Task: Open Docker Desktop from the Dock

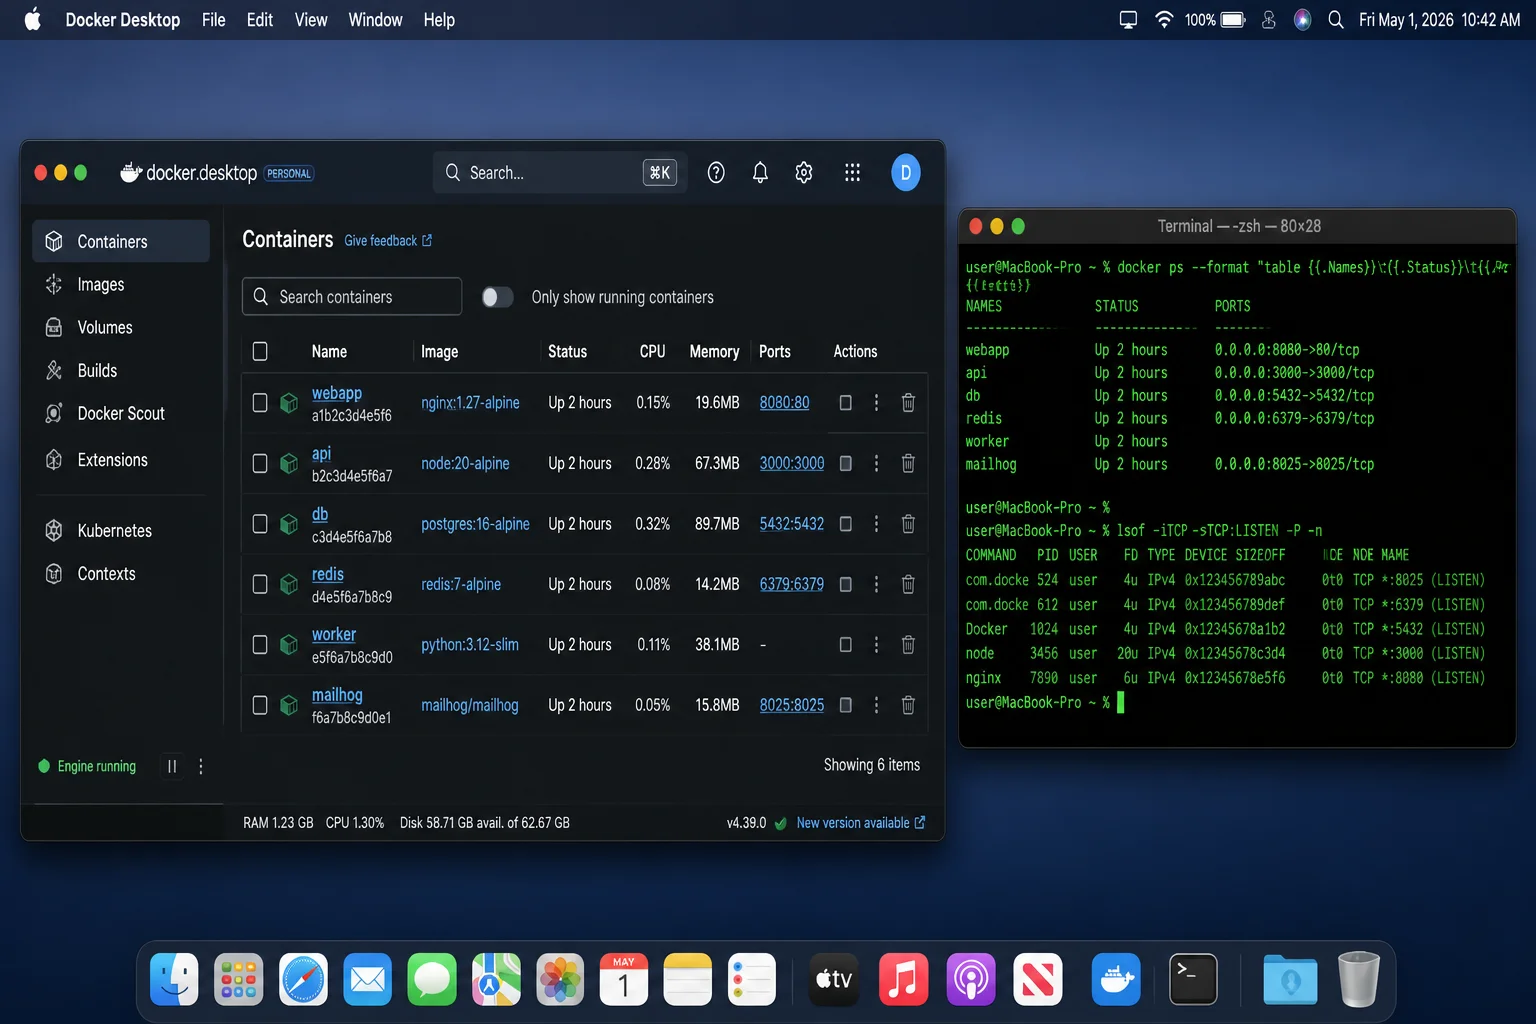Action: tap(1116, 979)
